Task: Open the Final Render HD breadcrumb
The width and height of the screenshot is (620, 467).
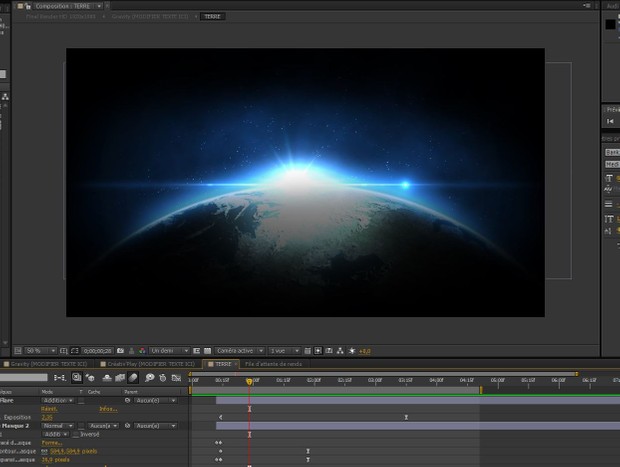Action: pyautogui.click(x=60, y=17)
